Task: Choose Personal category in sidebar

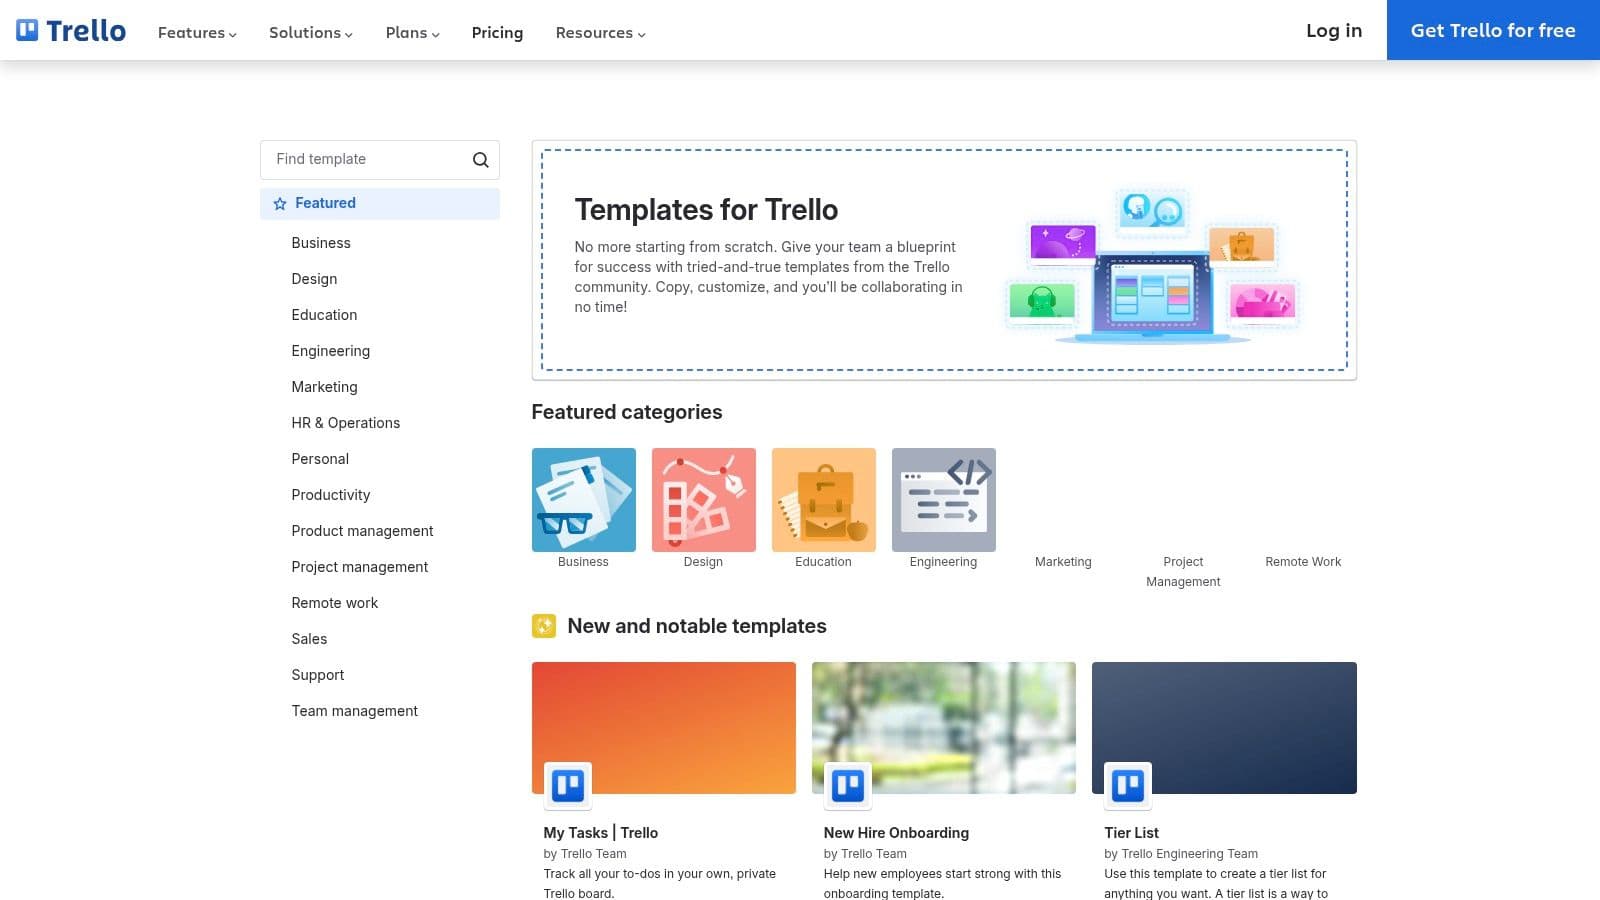Action: [320, 459]
